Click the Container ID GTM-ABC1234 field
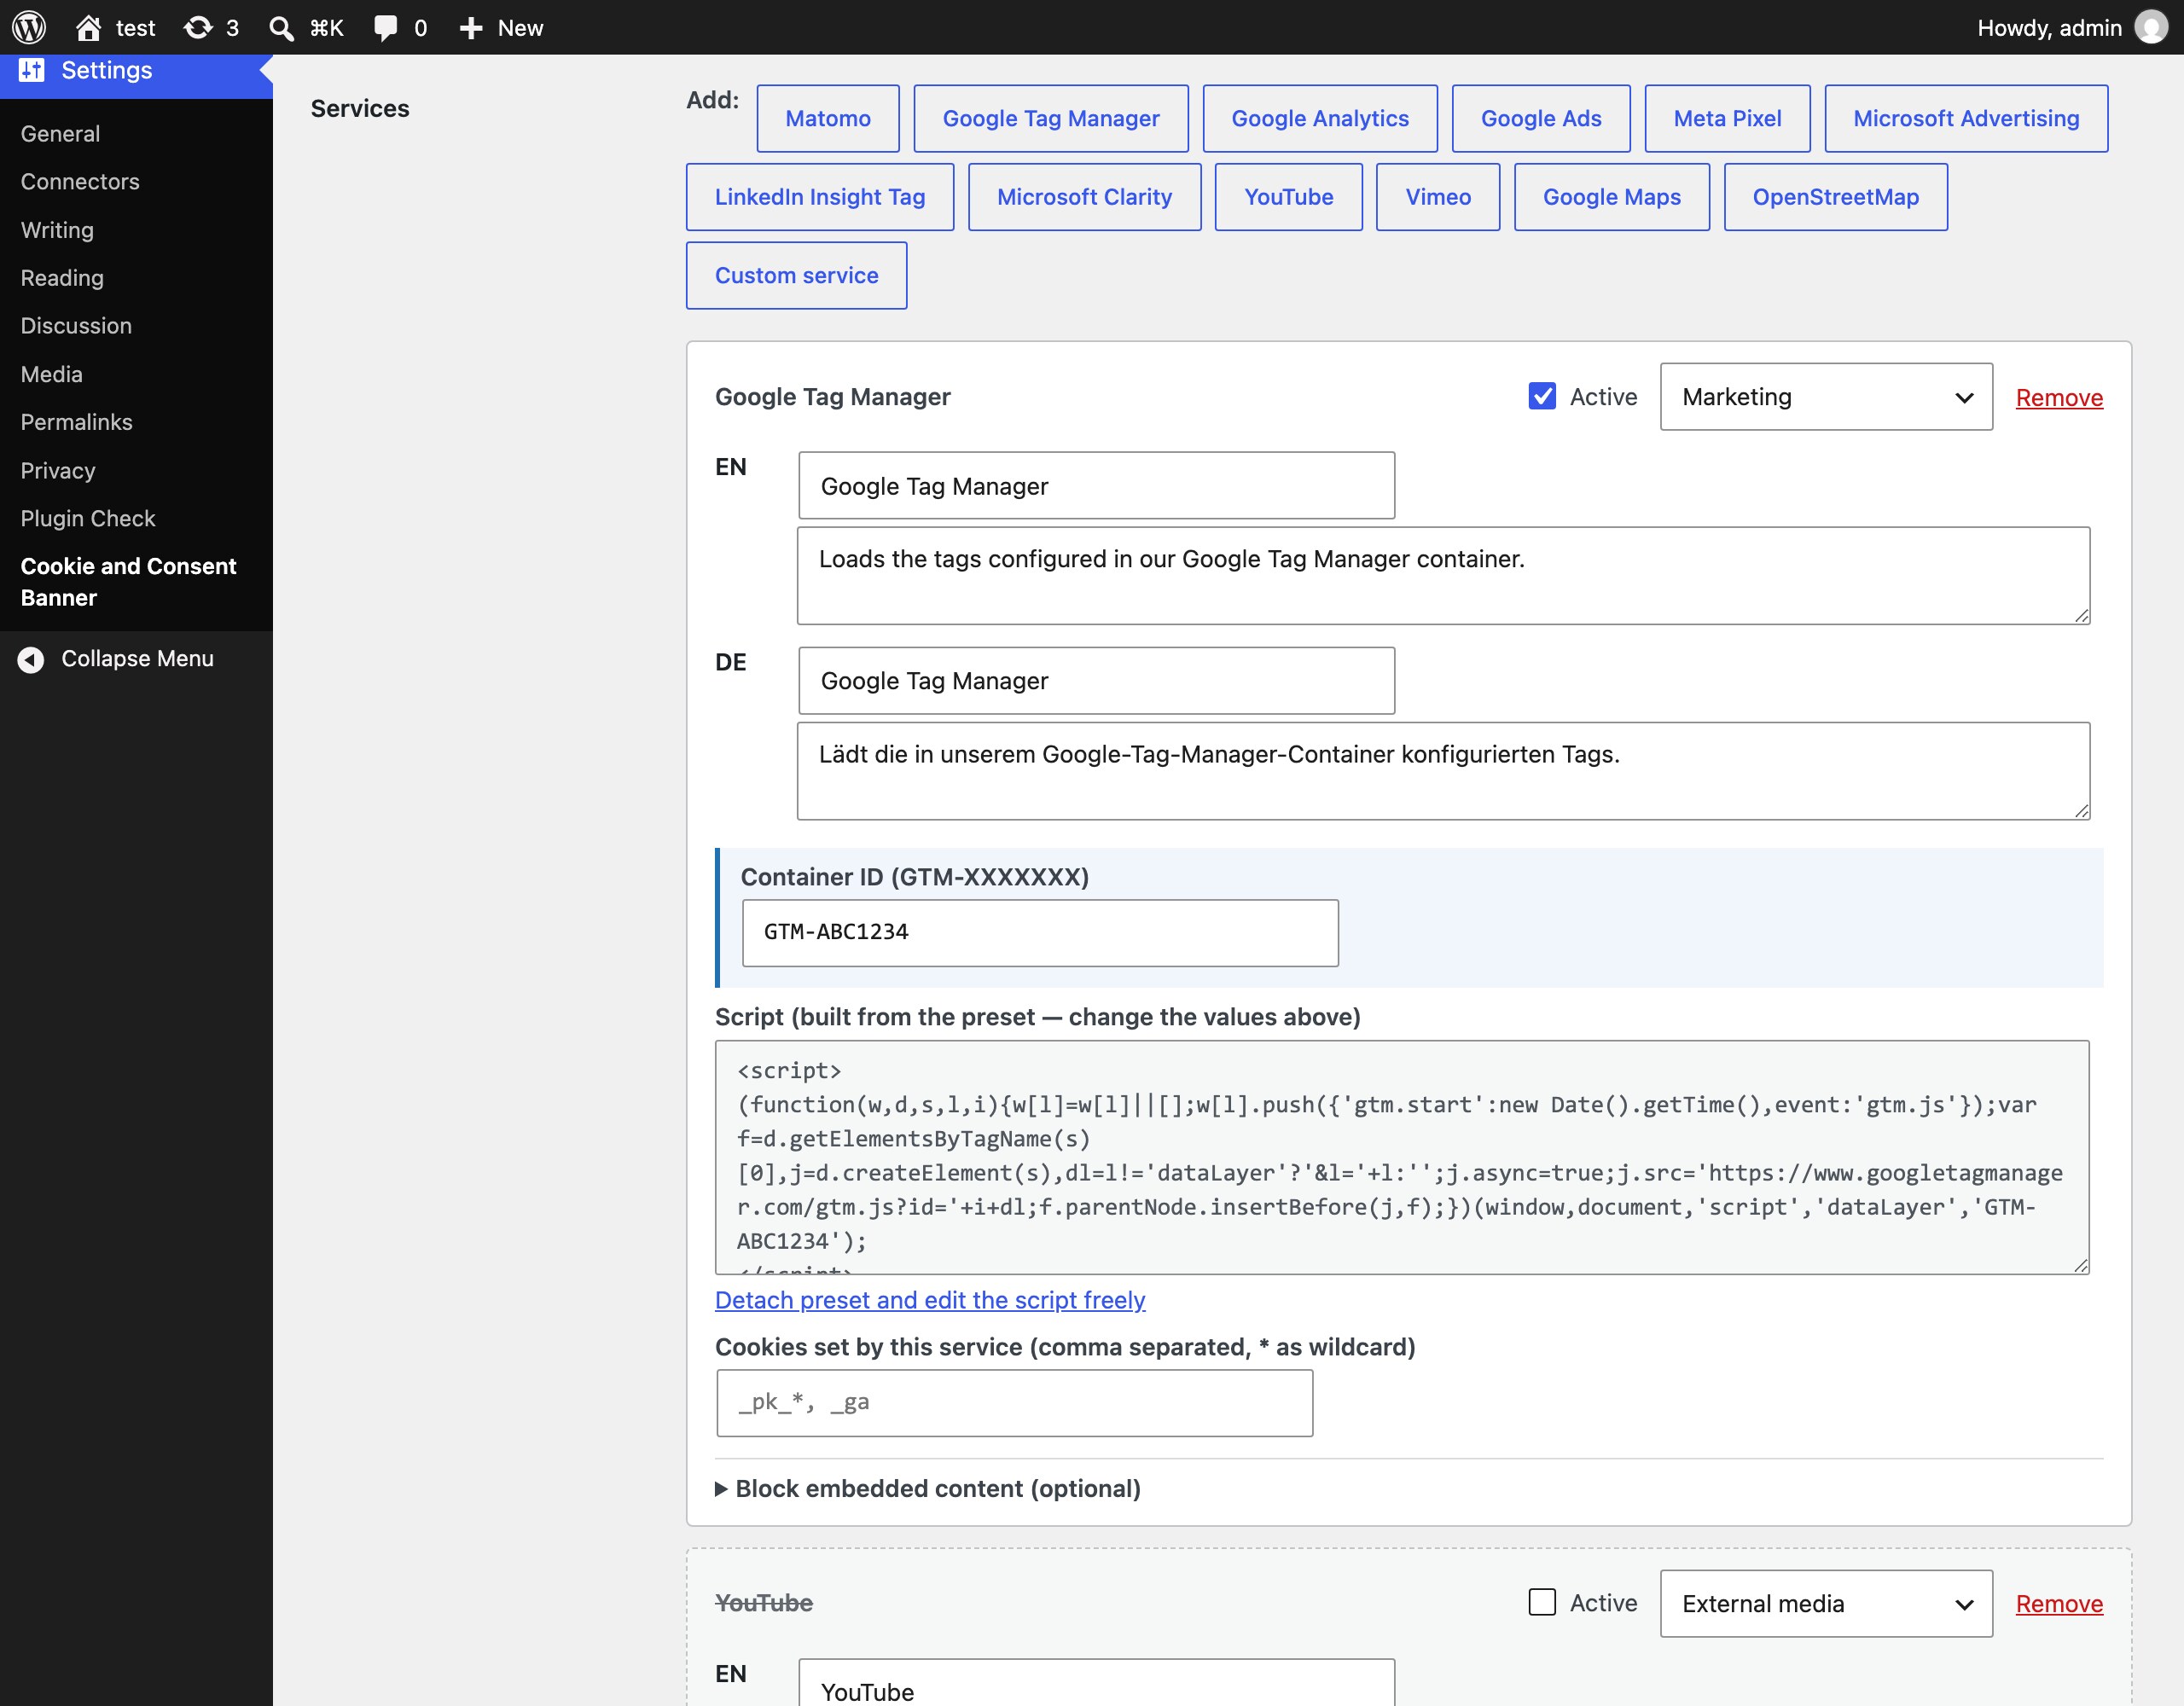Image resolution: width=2184 pixels, height=1706 pixels. point(1040,932)
